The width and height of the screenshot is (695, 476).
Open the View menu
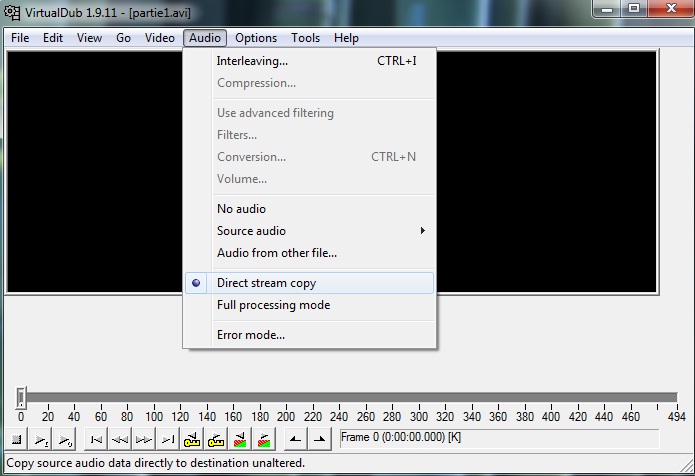(89, 38)
